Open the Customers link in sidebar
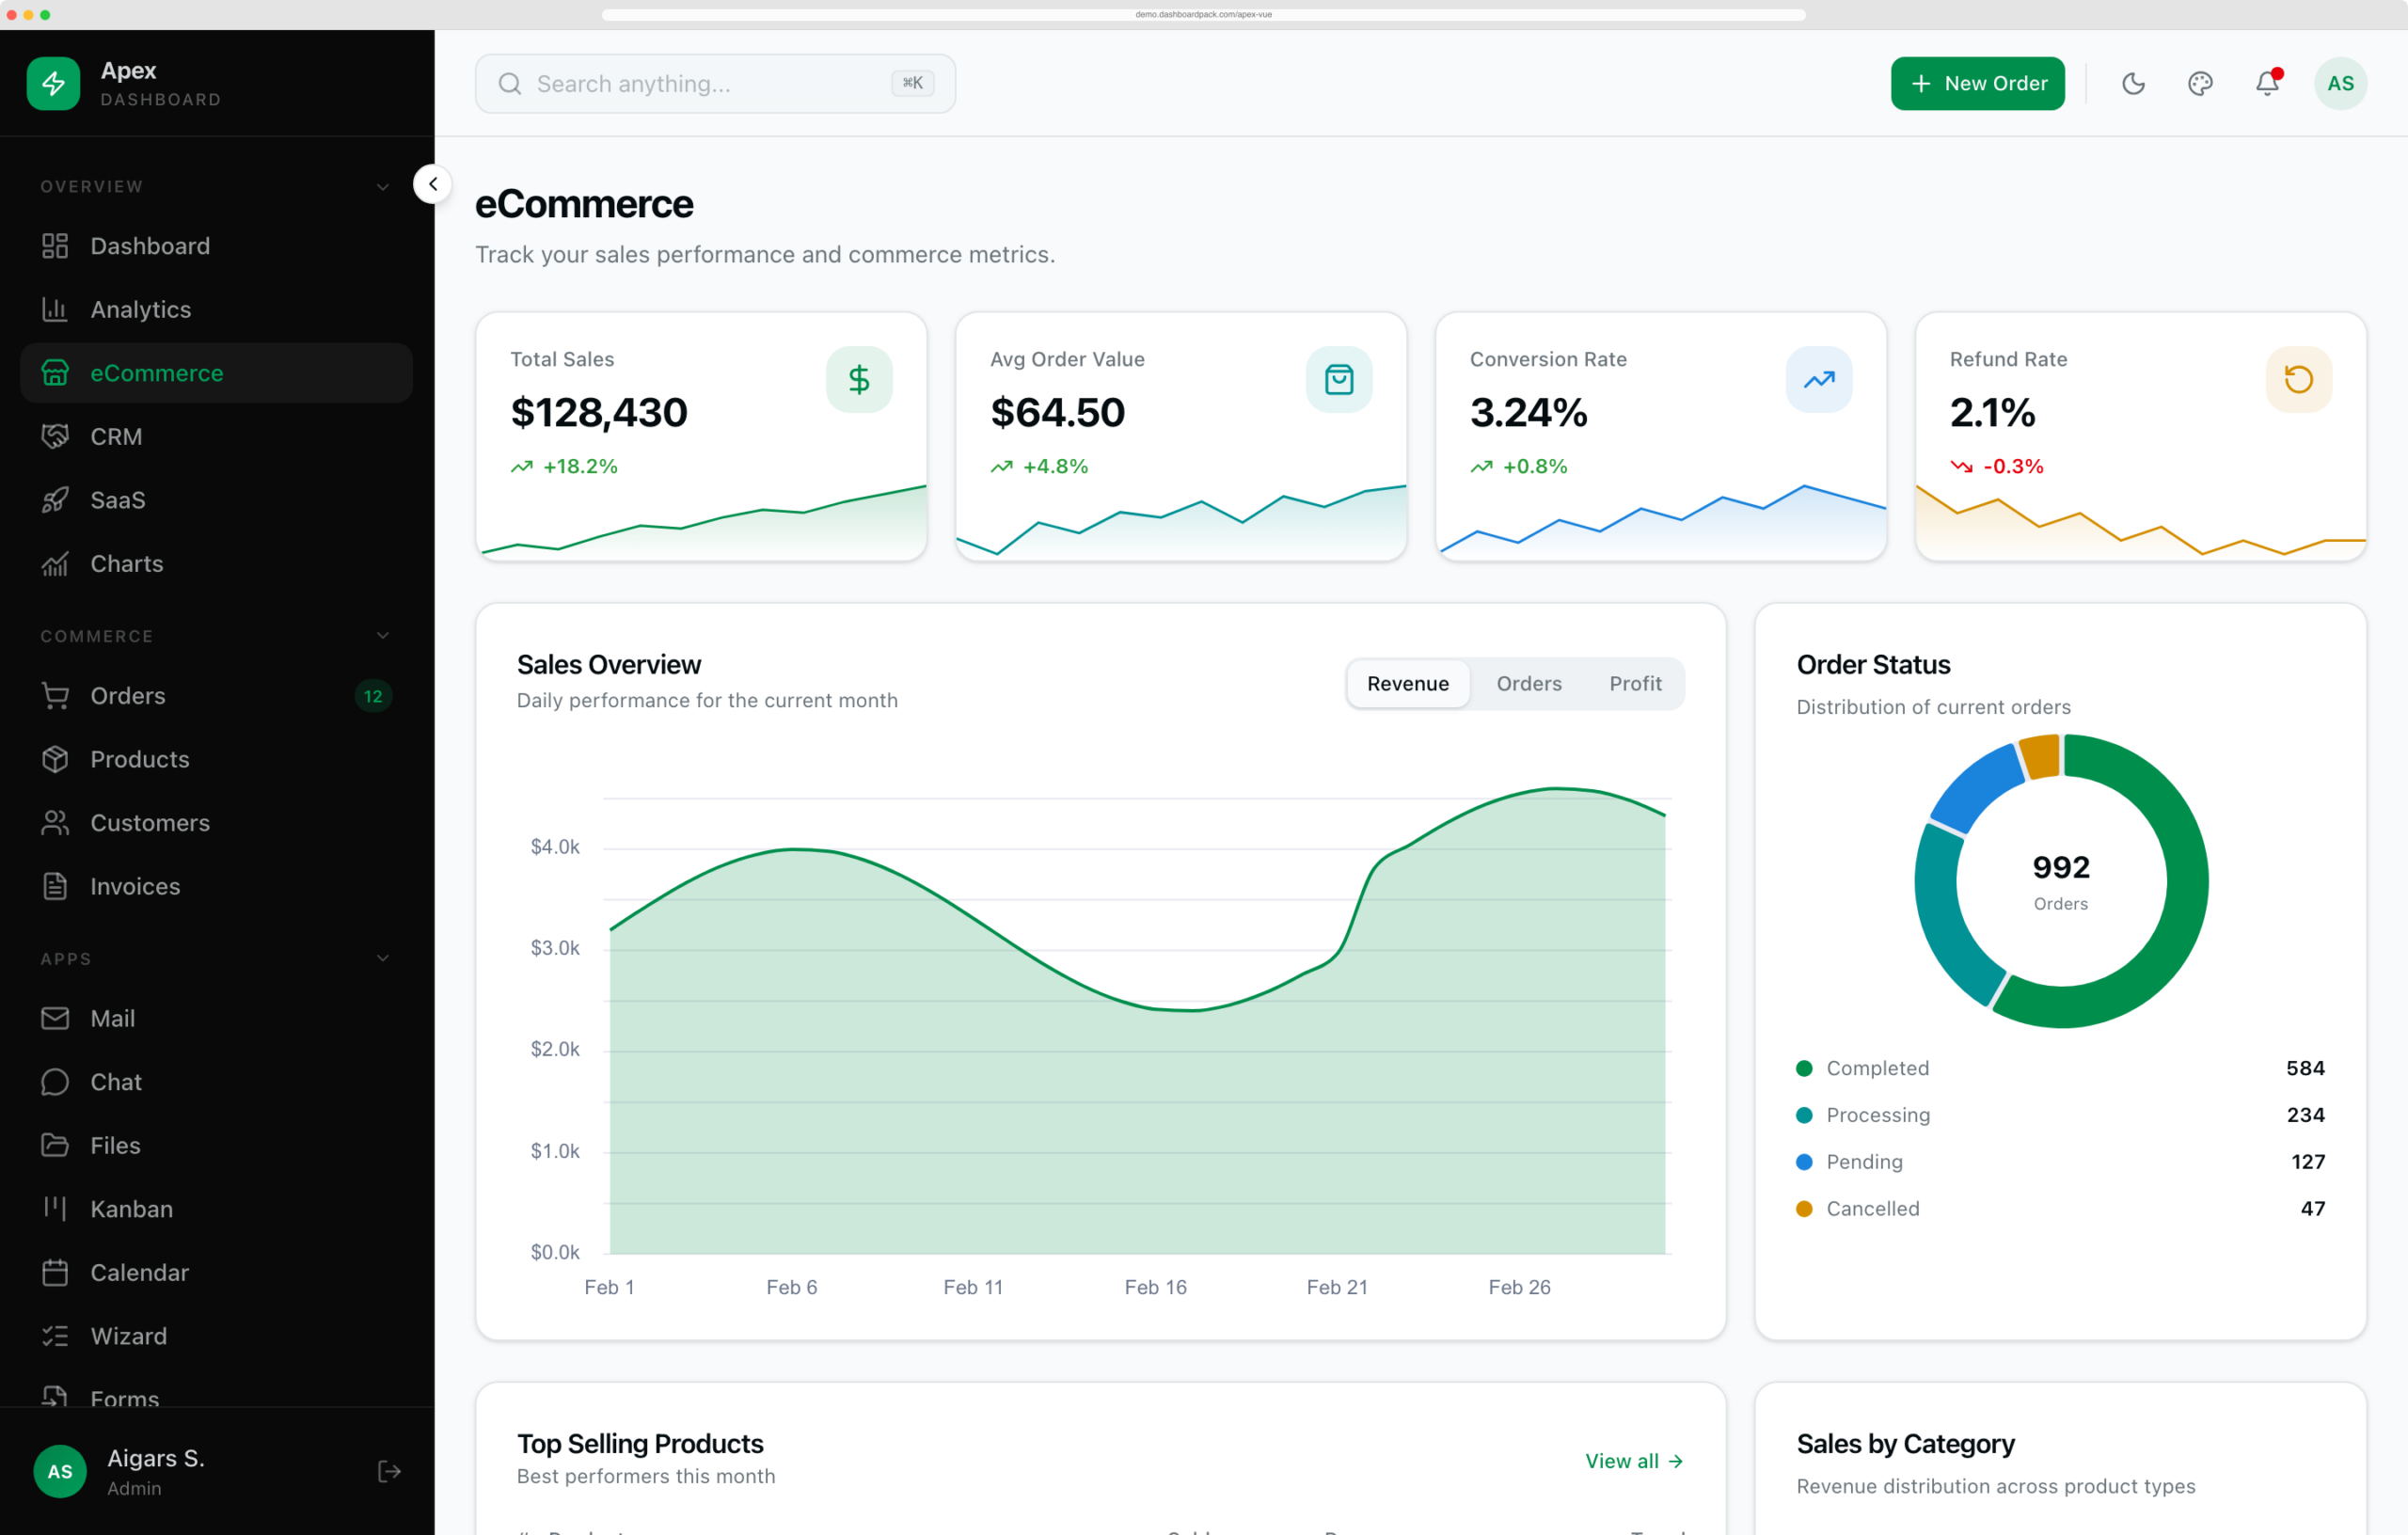 (216, 823)
